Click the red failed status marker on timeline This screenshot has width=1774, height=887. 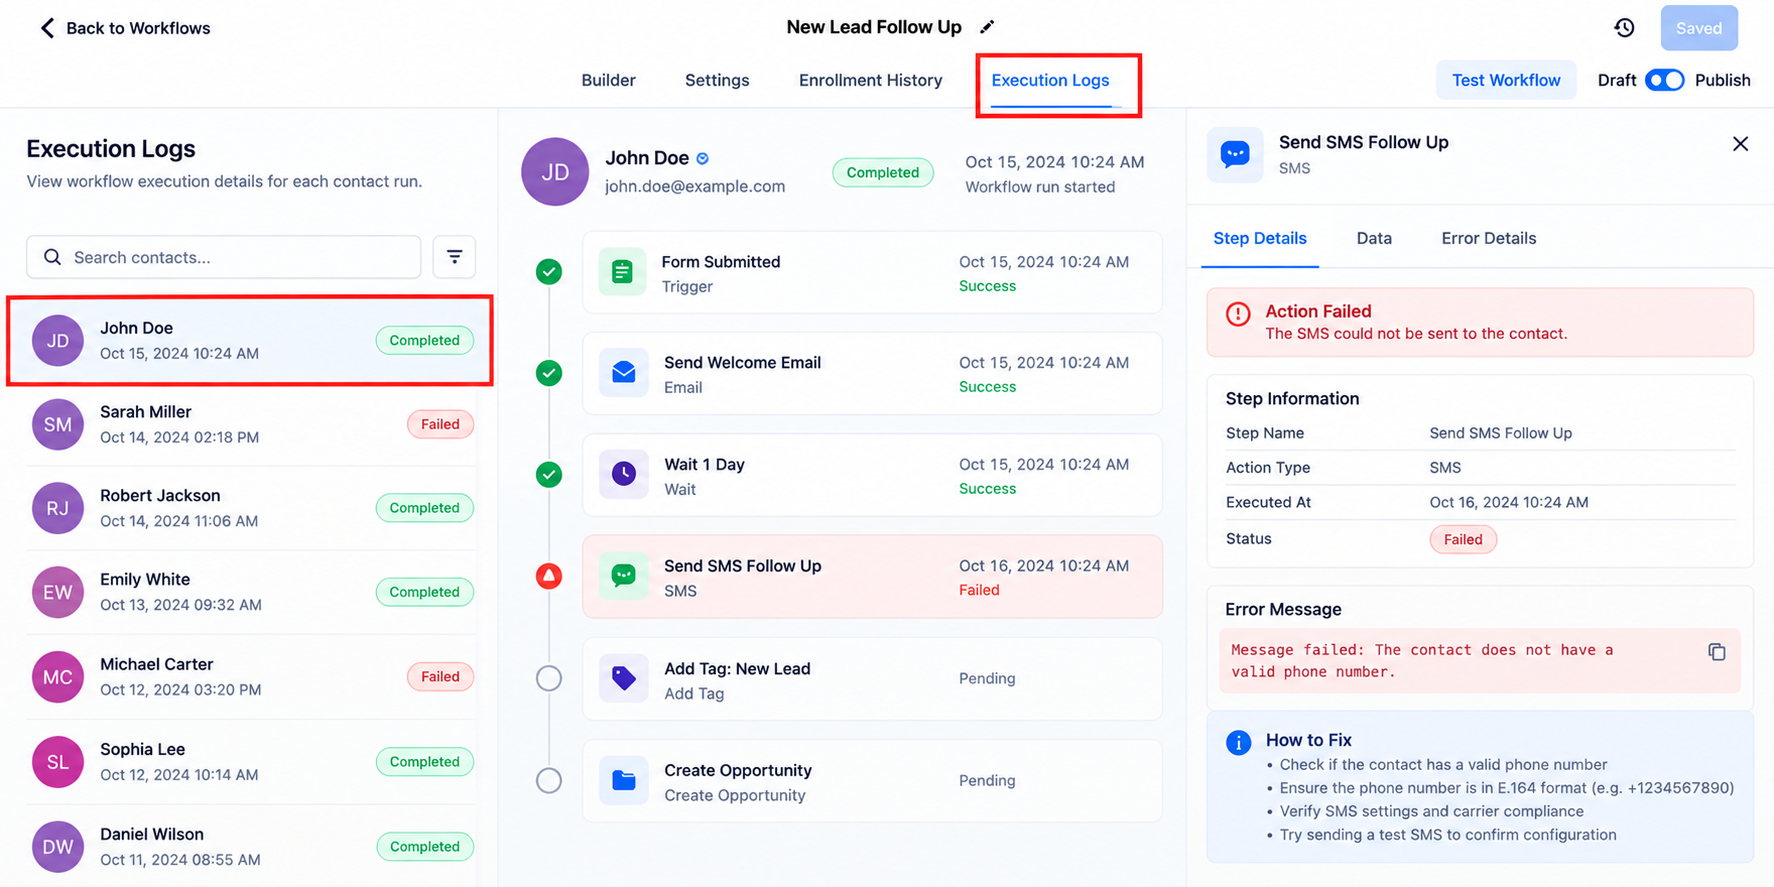point(549,576)
